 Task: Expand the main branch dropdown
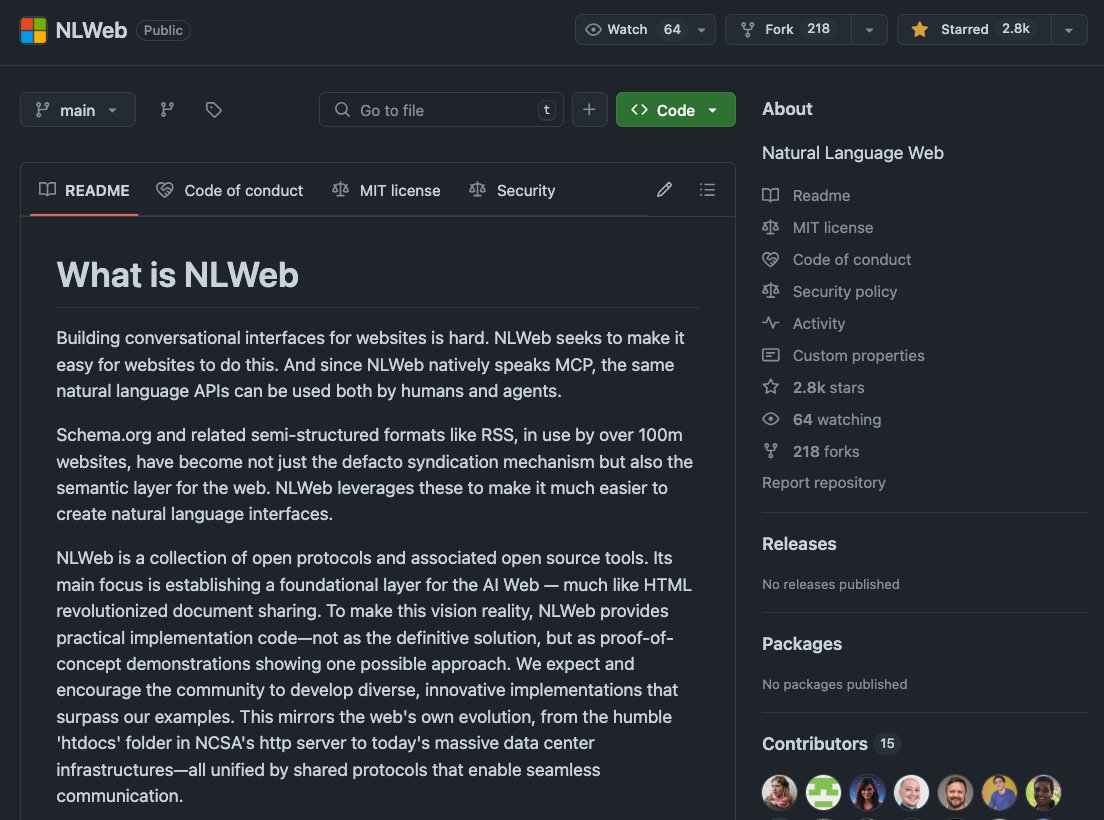tap(77, 110)
